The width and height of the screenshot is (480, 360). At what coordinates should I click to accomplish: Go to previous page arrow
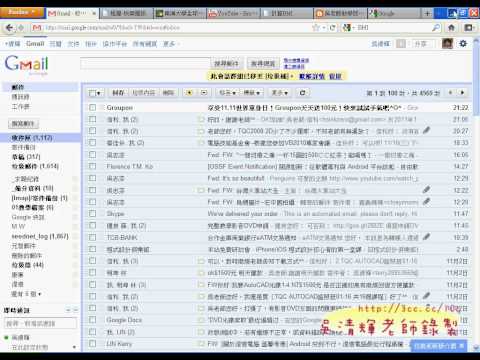coord(450,93)
